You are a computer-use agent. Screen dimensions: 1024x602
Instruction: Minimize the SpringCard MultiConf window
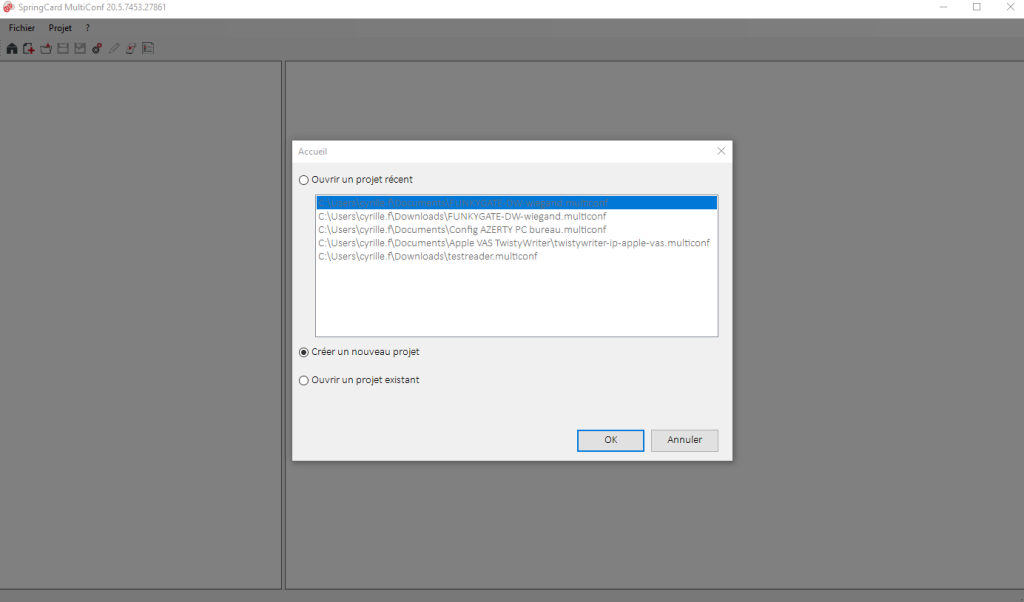[x=943, y=7]
